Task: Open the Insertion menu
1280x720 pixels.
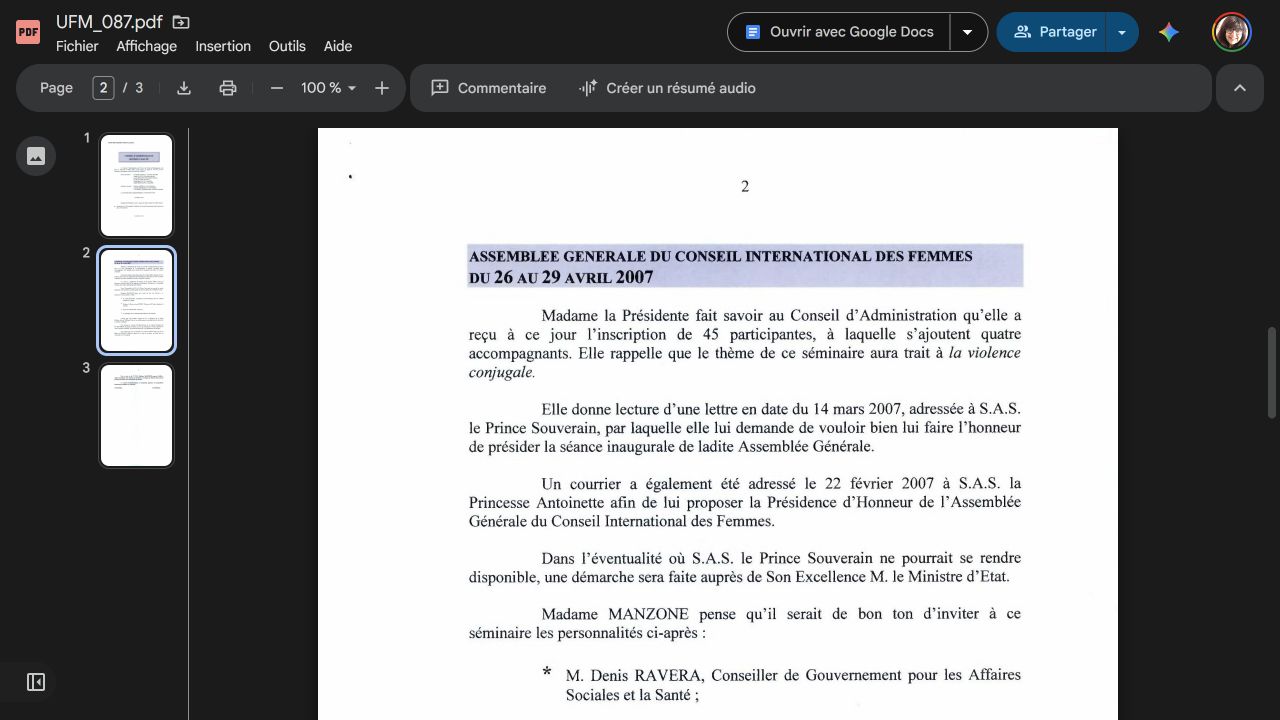Action: coord(223,46)
